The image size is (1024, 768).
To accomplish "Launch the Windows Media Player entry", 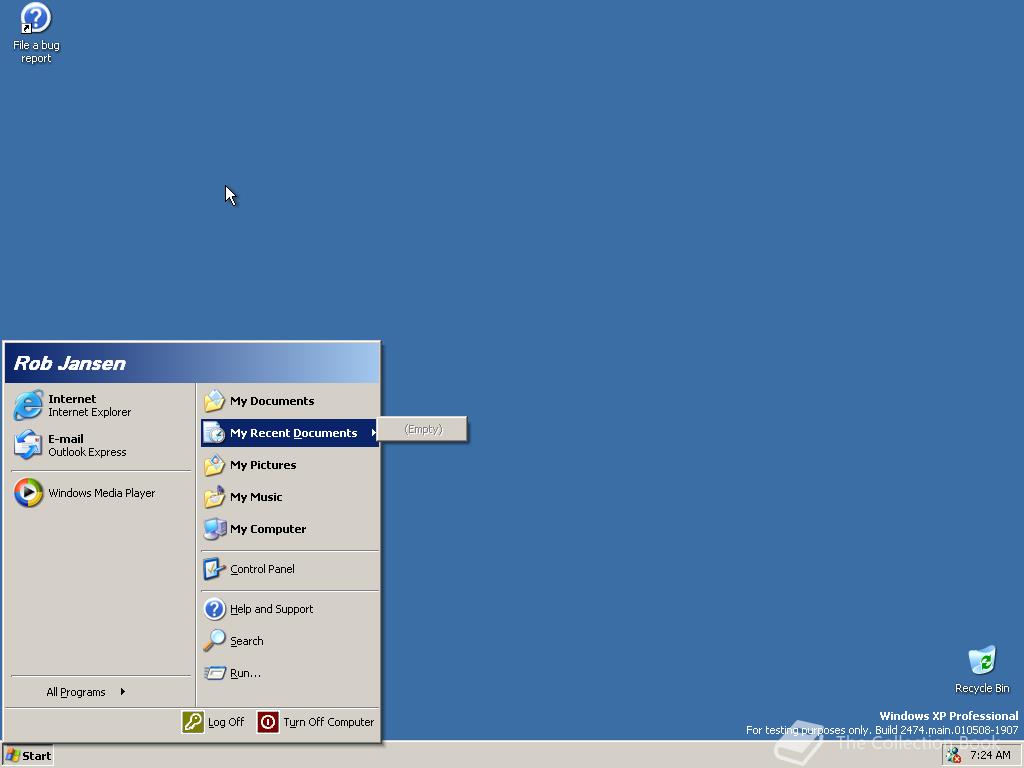I will click(x=101, y=492).
